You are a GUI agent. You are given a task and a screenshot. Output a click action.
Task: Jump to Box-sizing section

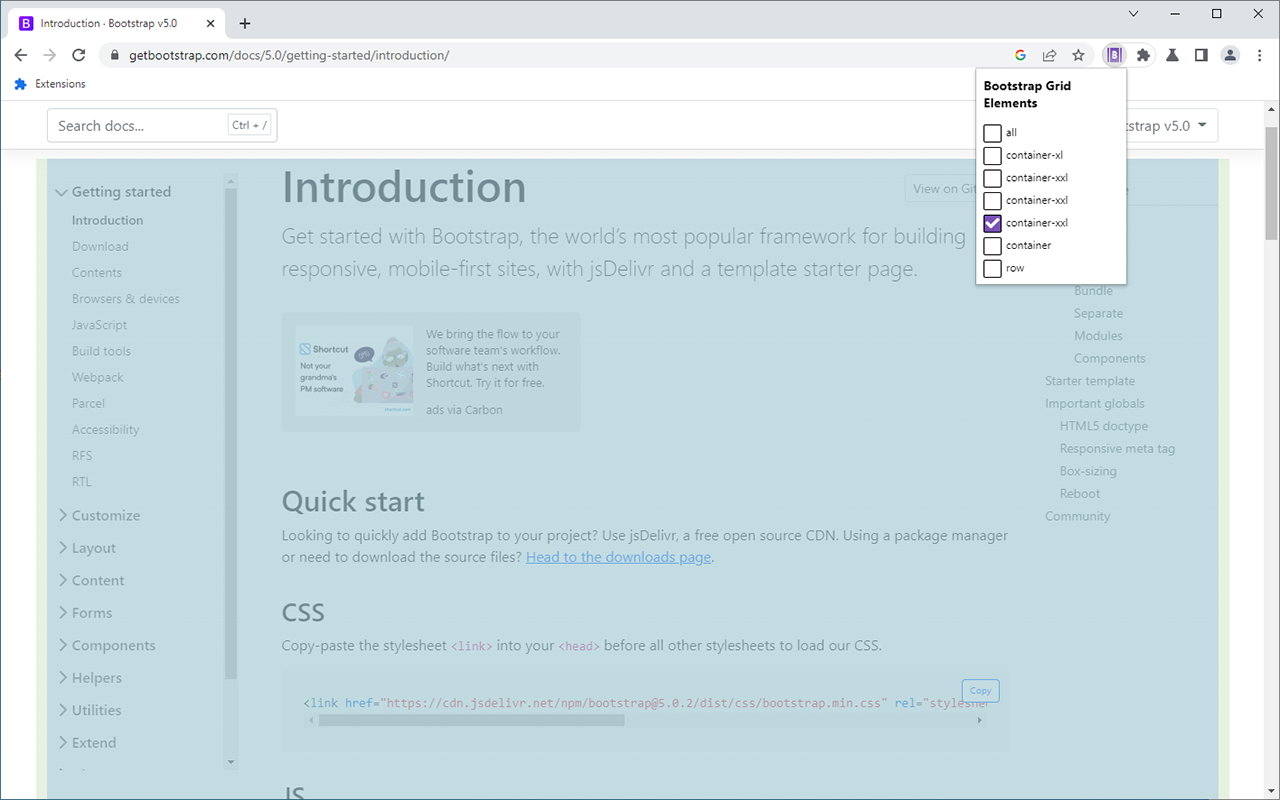pos(1088,471)
